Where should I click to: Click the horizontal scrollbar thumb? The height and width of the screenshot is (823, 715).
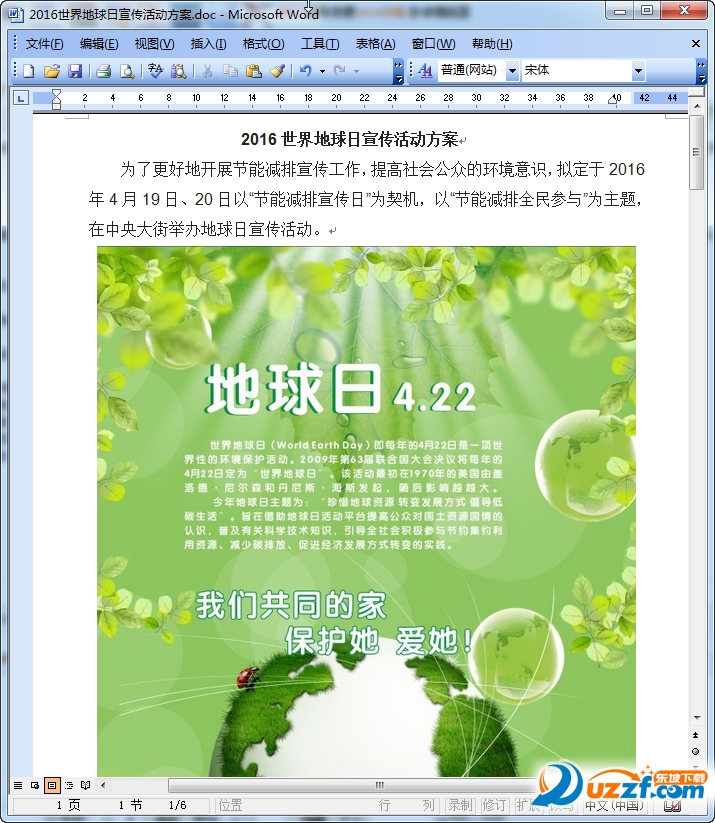(379, 785)
